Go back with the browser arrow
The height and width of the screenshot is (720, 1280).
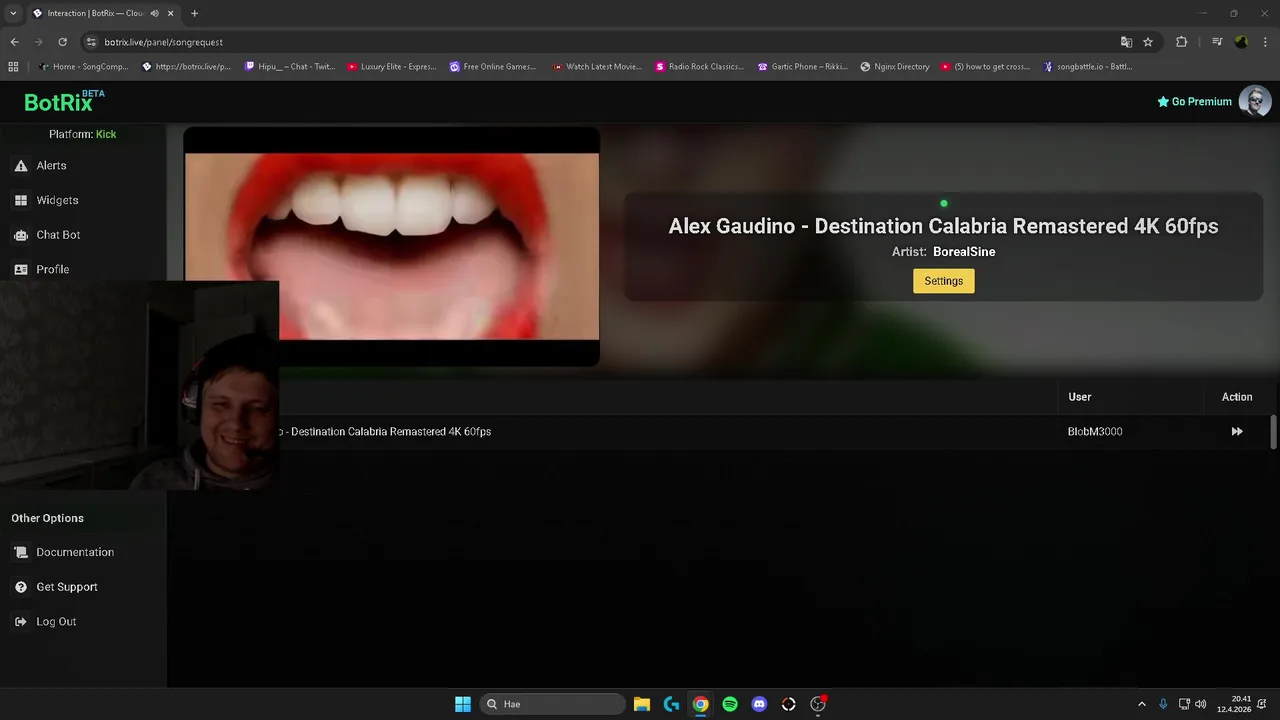14,42
